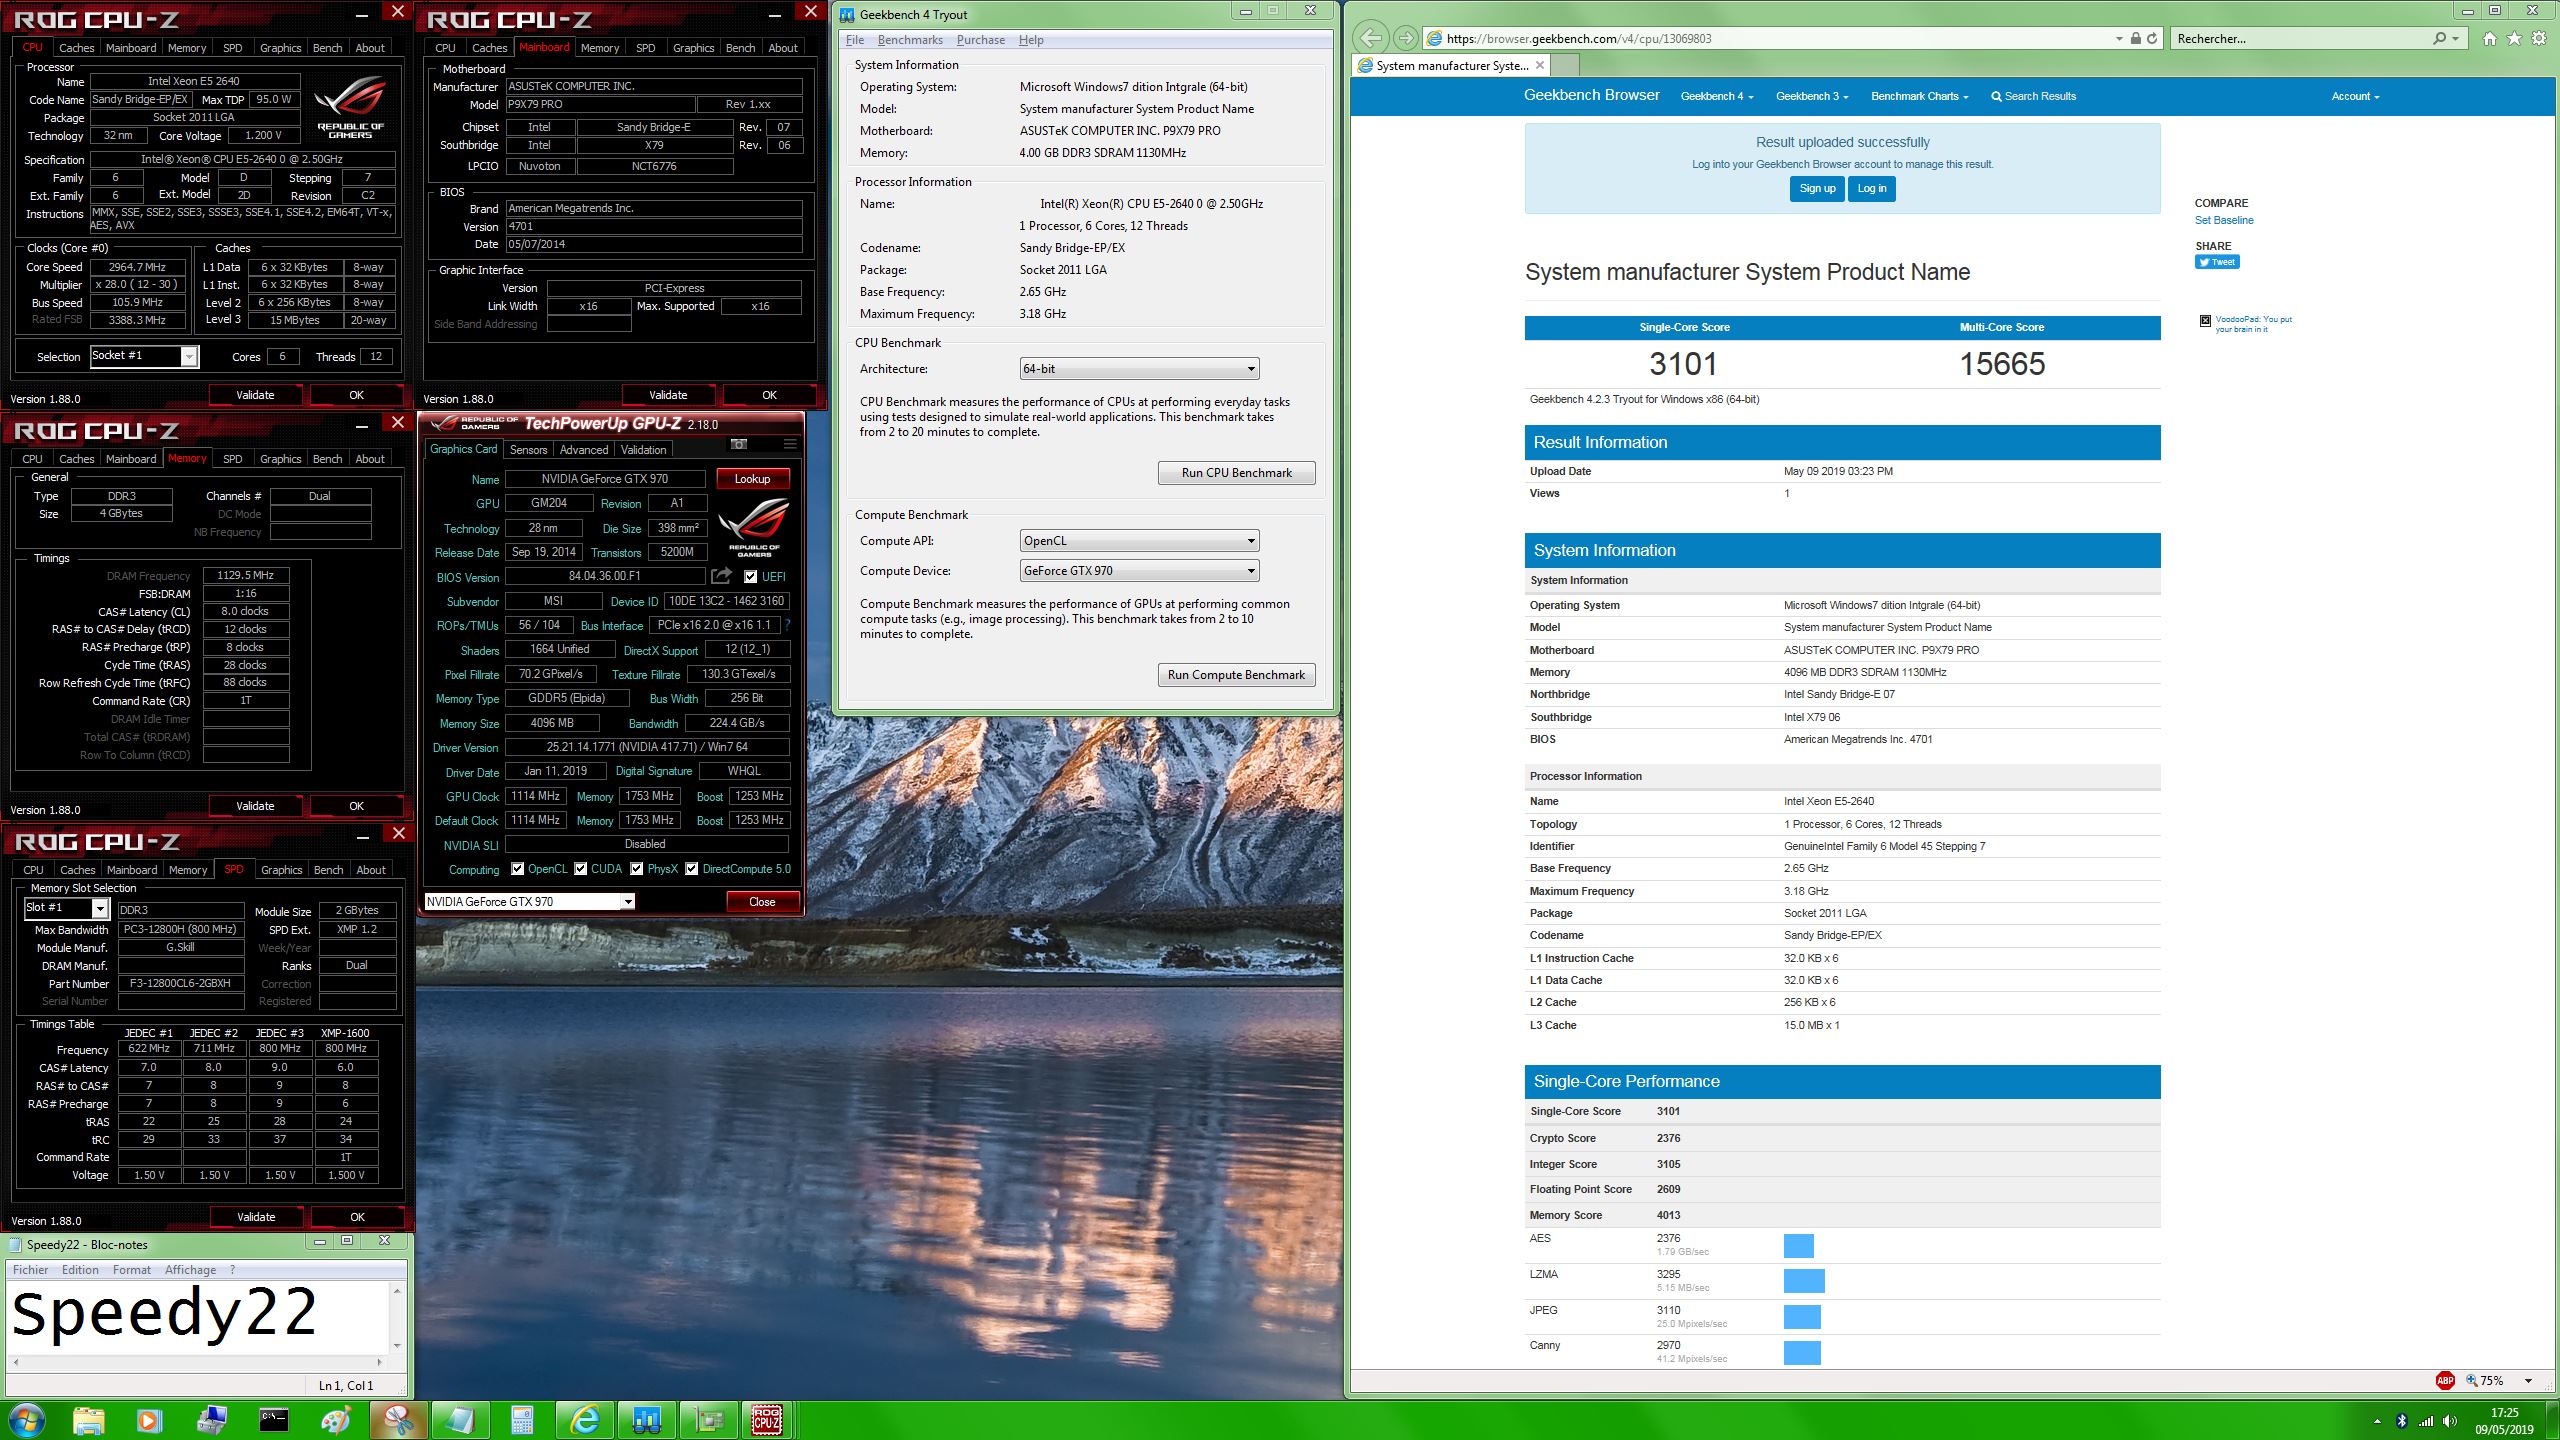Click the refresh icon in the address bar
This screenshot has height=1440, width=2560.
click(x=2152, y=38)
